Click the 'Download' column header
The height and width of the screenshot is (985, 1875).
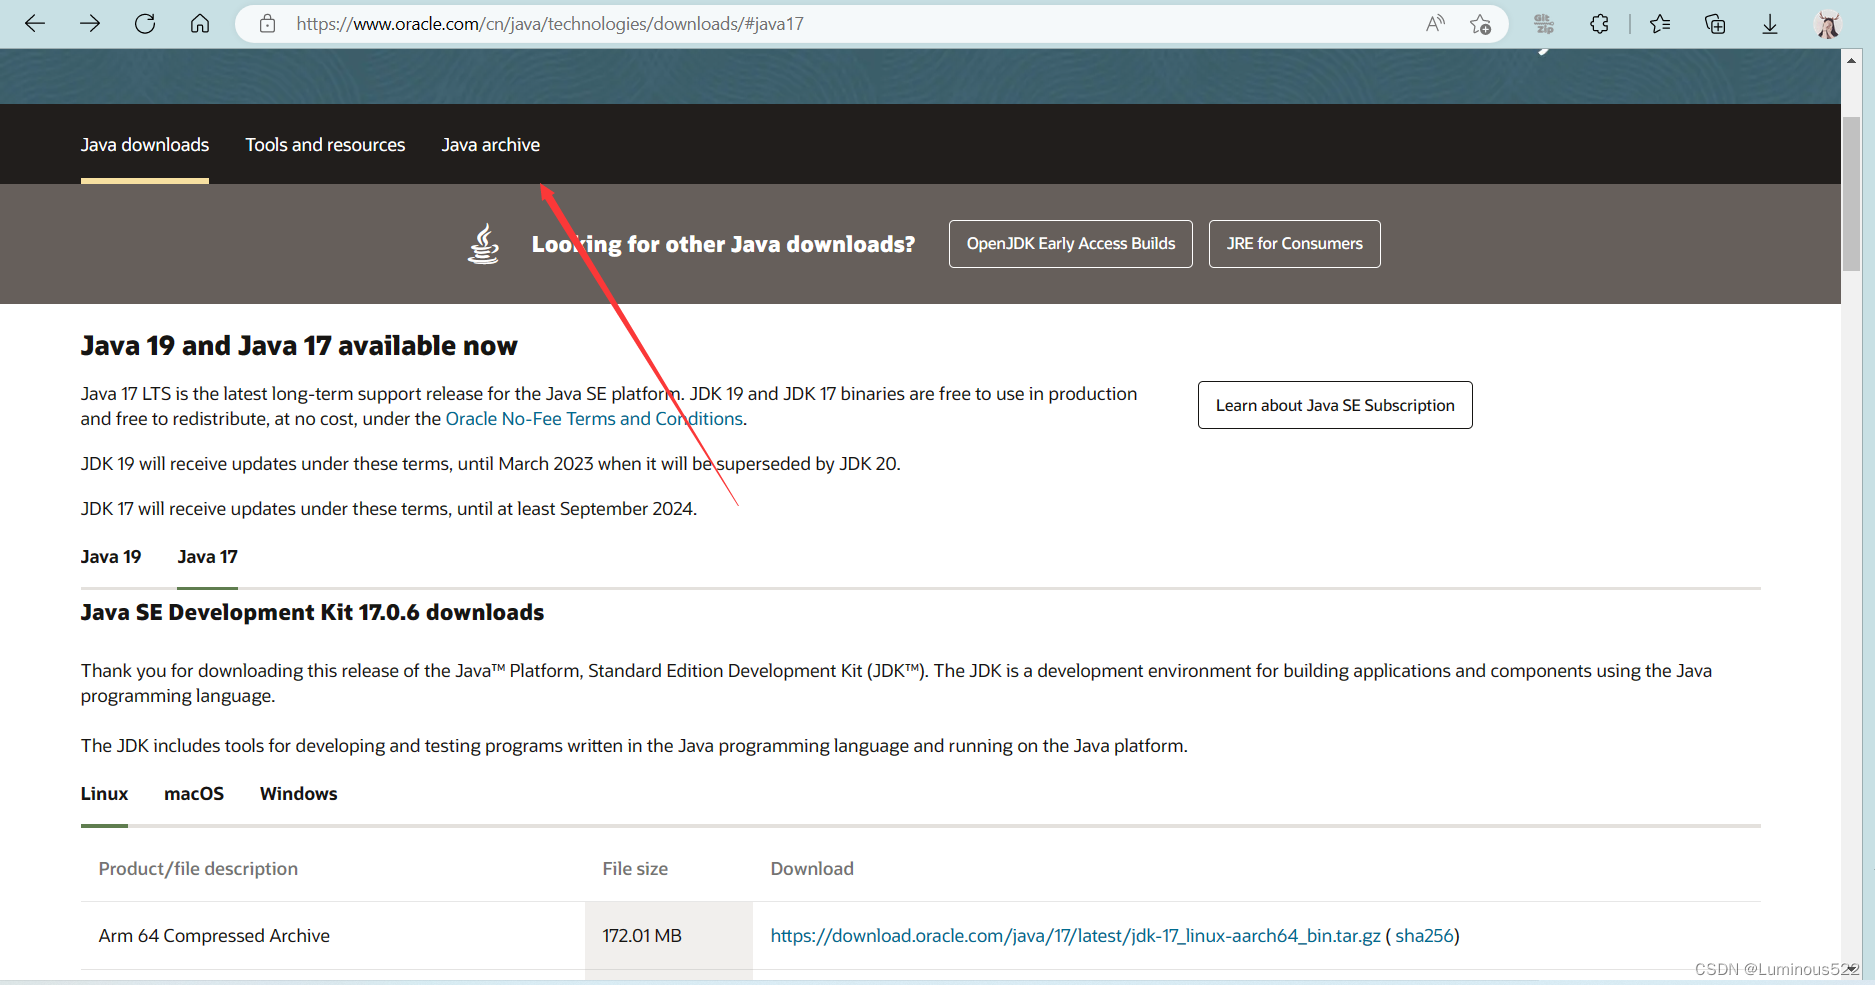pos(812,869)
